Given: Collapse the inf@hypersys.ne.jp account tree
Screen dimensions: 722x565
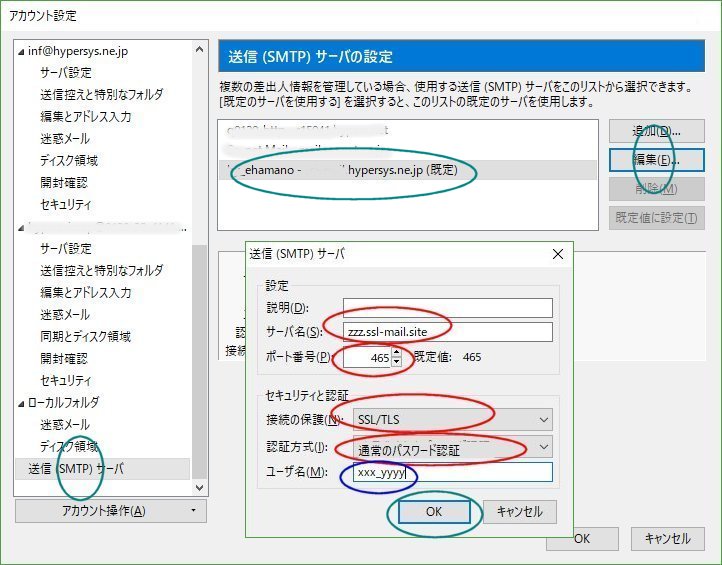Looking at the screenshot, I should click(x=22, y=51).
